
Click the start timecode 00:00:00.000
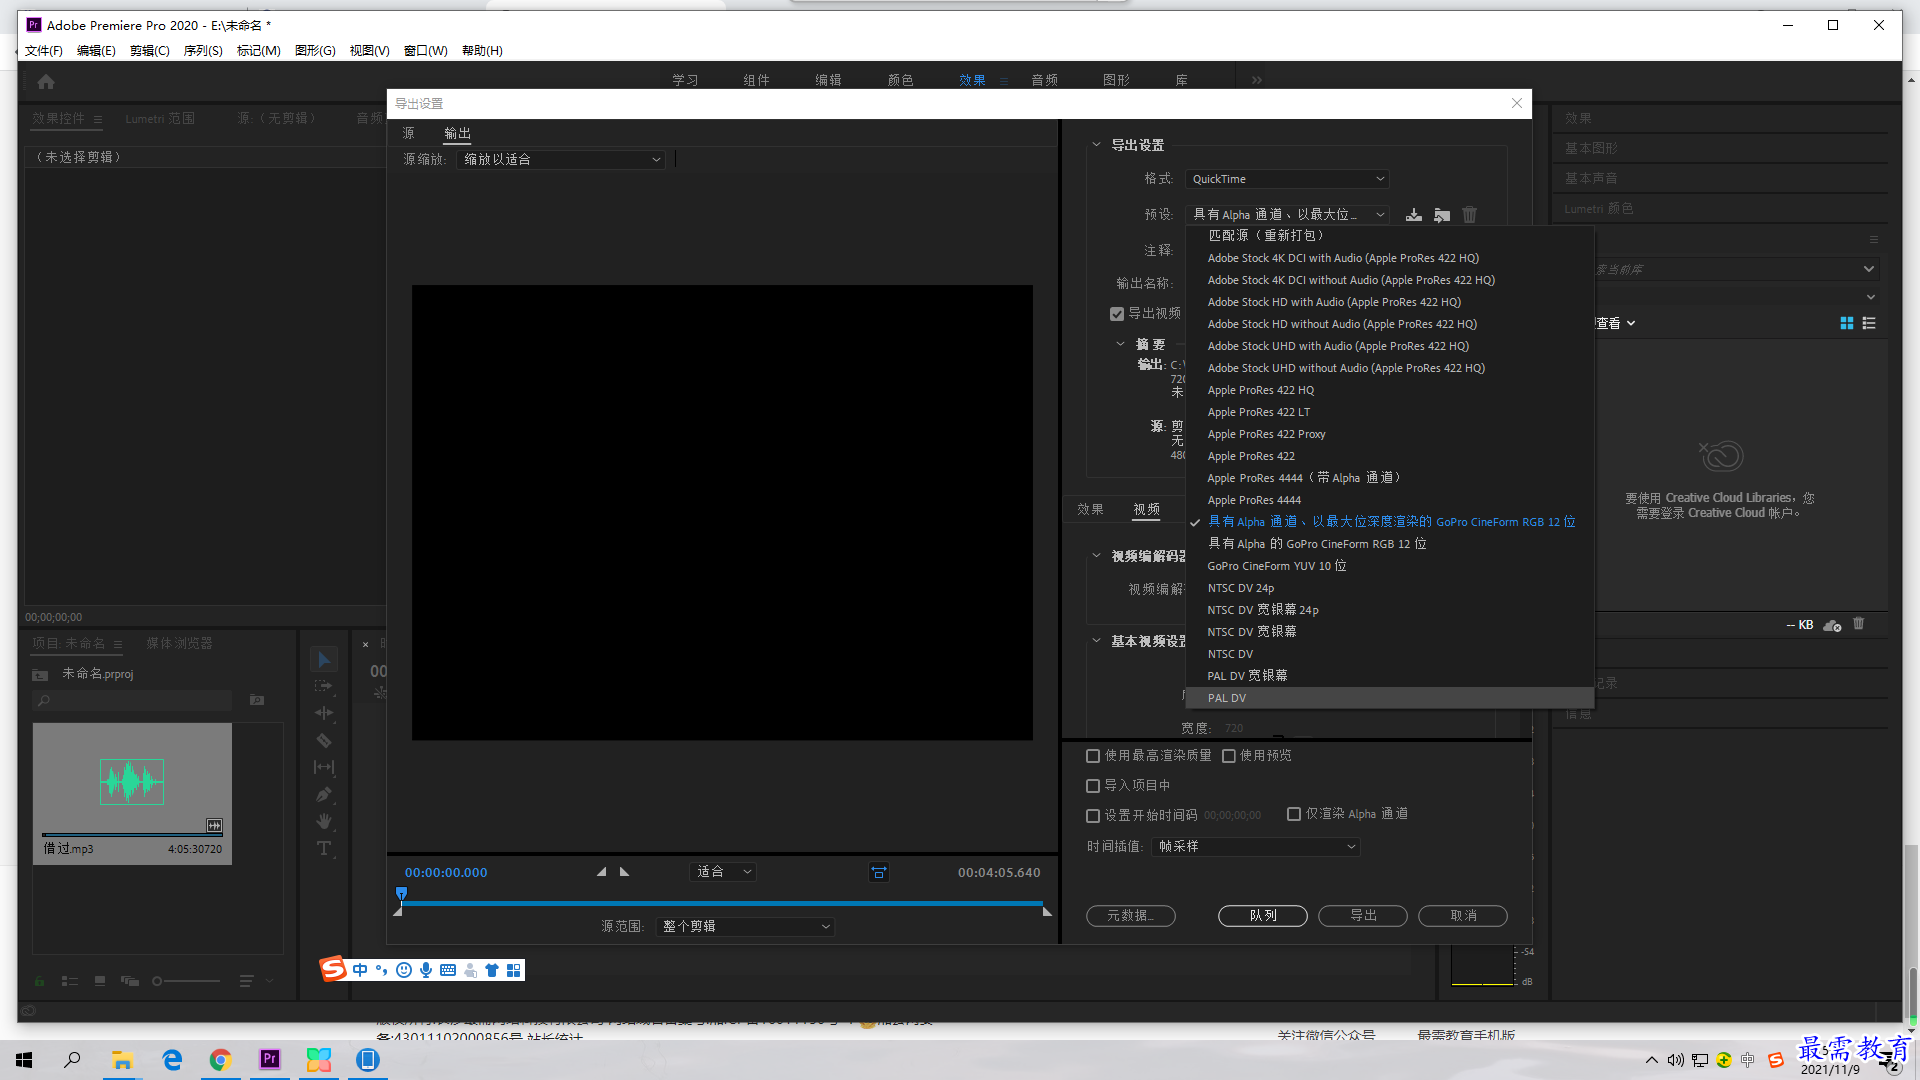[x=446, y=873]
